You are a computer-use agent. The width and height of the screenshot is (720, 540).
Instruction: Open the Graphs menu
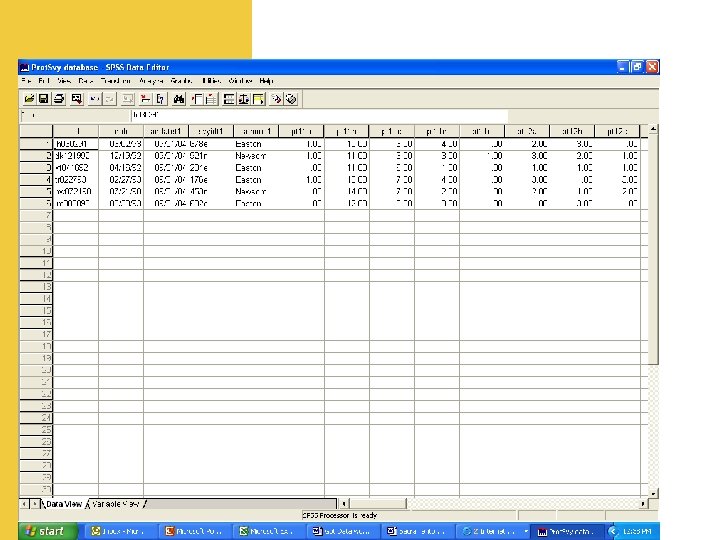(181, 81)
